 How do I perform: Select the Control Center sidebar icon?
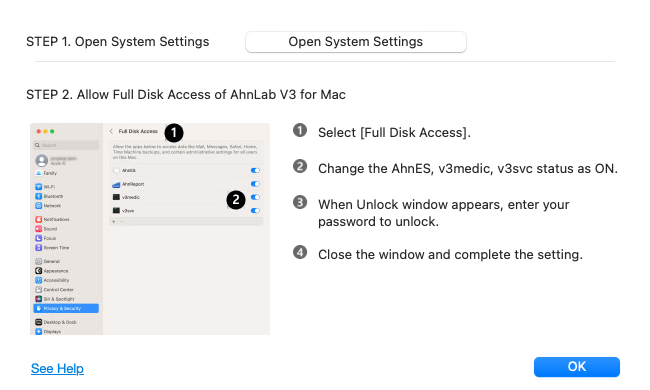(x=39, y=290)
